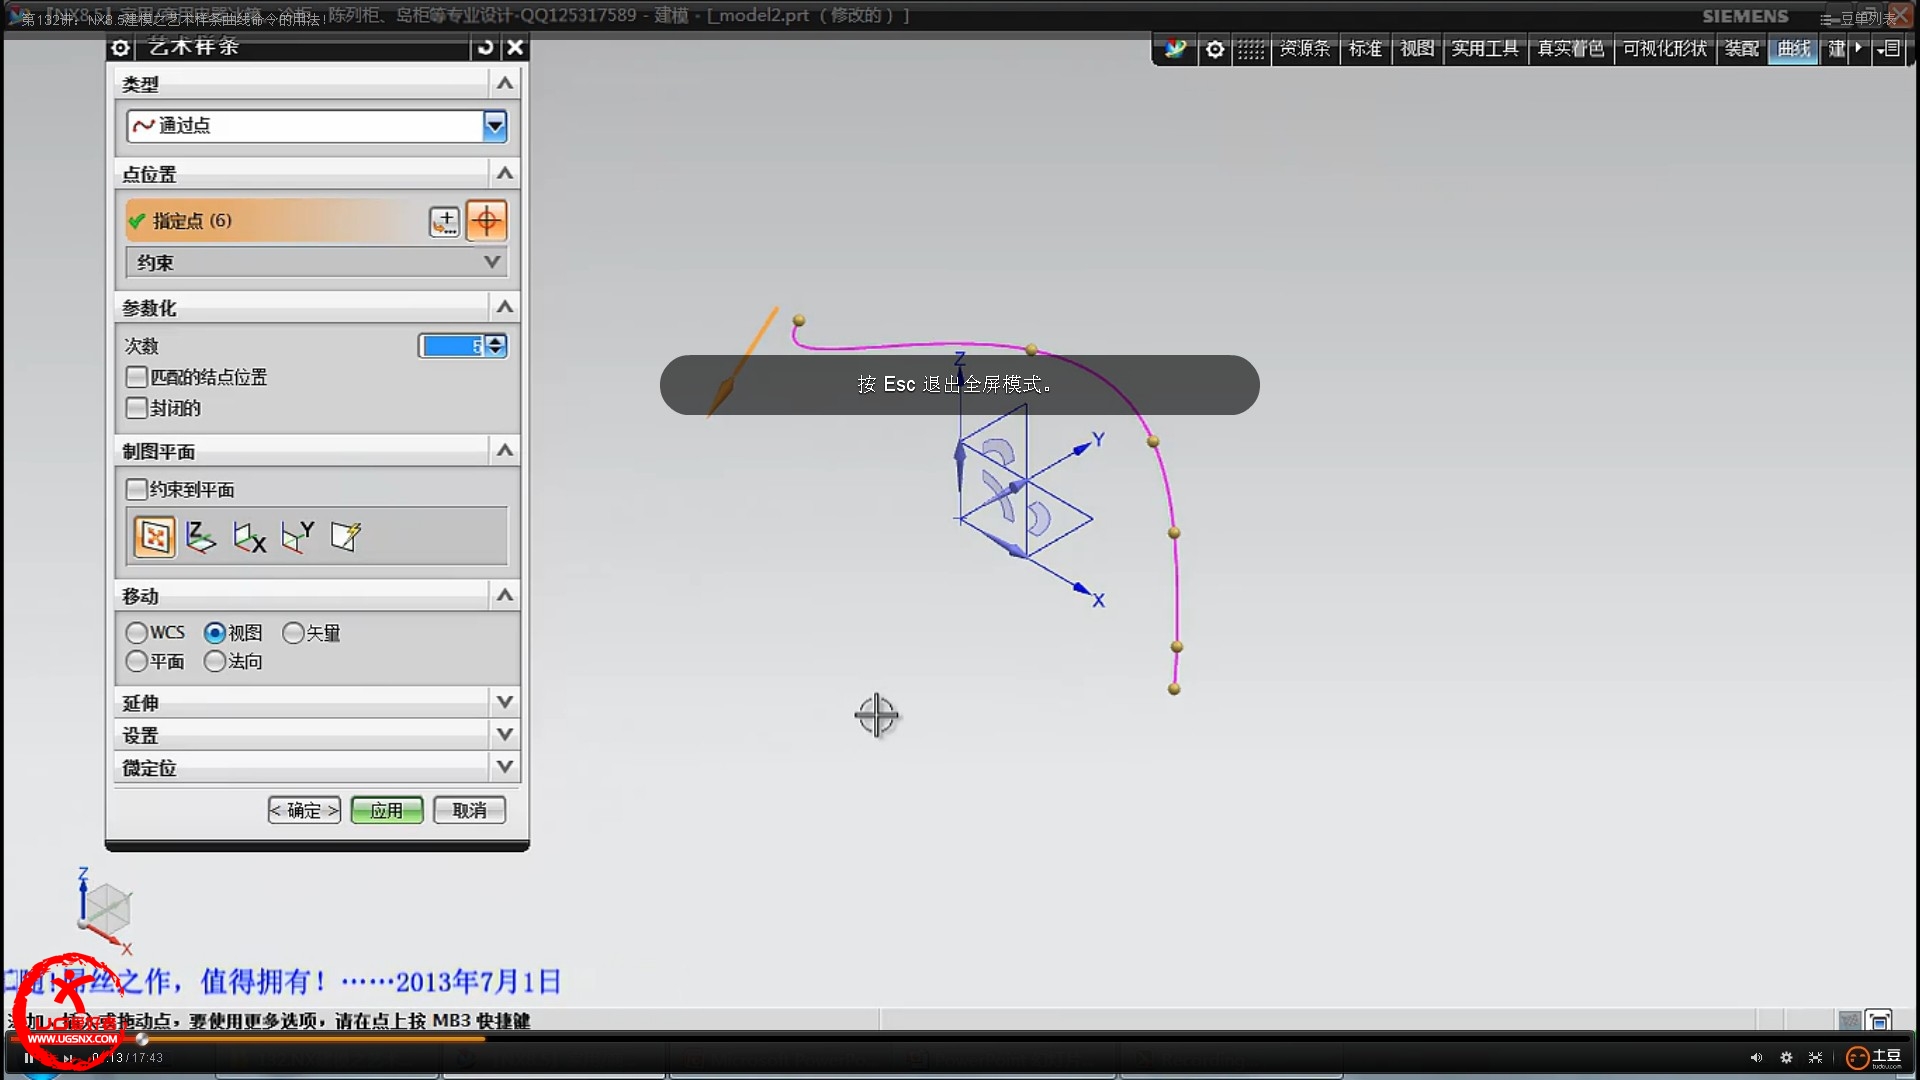Click the 应用 Apply button
The image size is (1920, 1080).
(x=387, y=810)
